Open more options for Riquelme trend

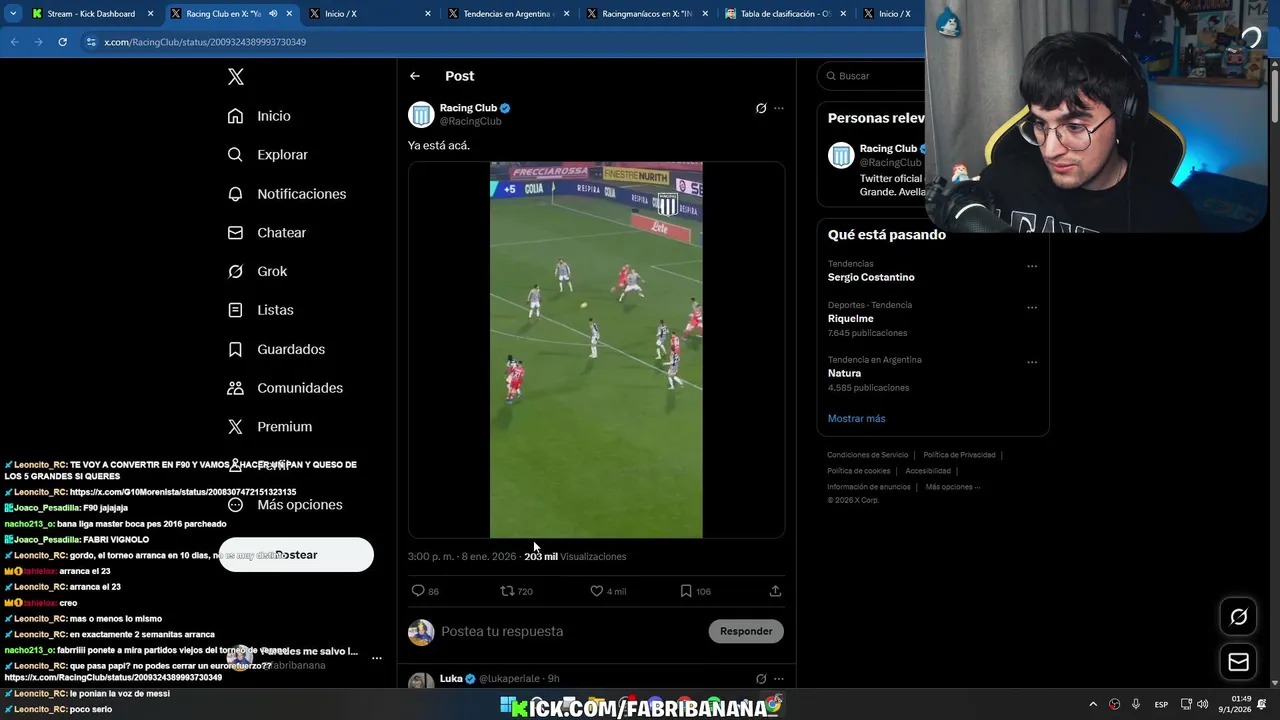pyautogui.click(x=1032, y=308)
